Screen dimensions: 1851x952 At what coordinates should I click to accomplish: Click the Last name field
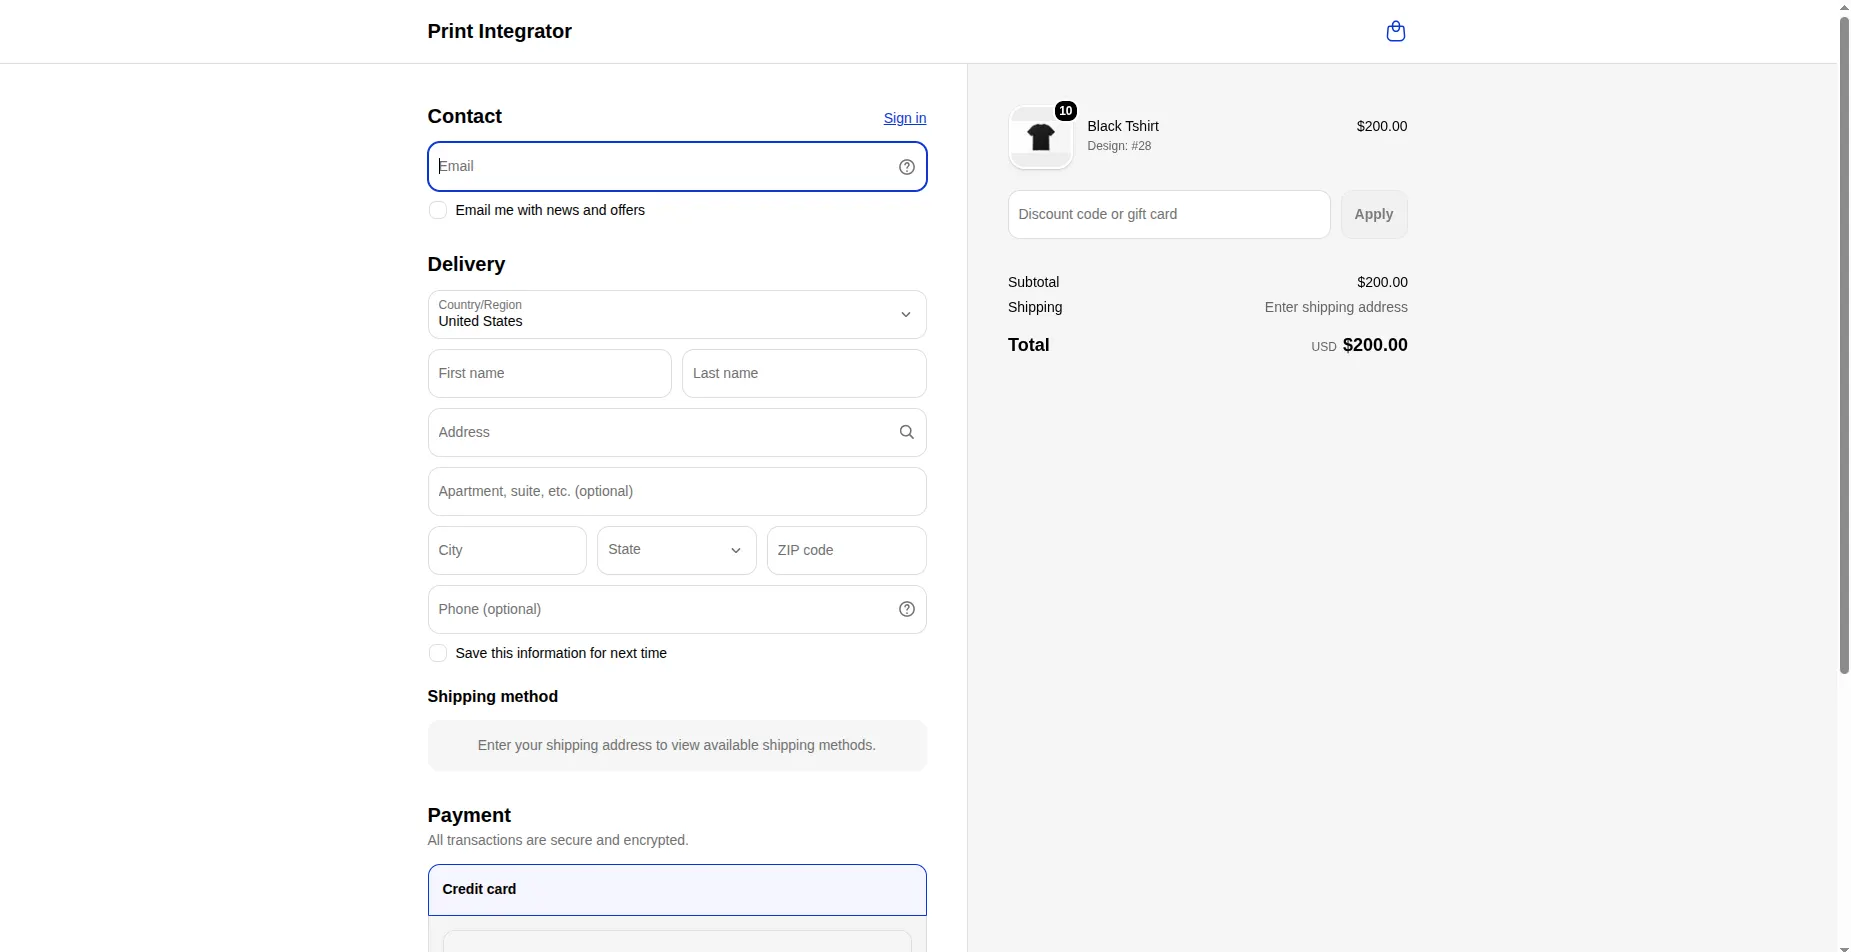(804, 373)
